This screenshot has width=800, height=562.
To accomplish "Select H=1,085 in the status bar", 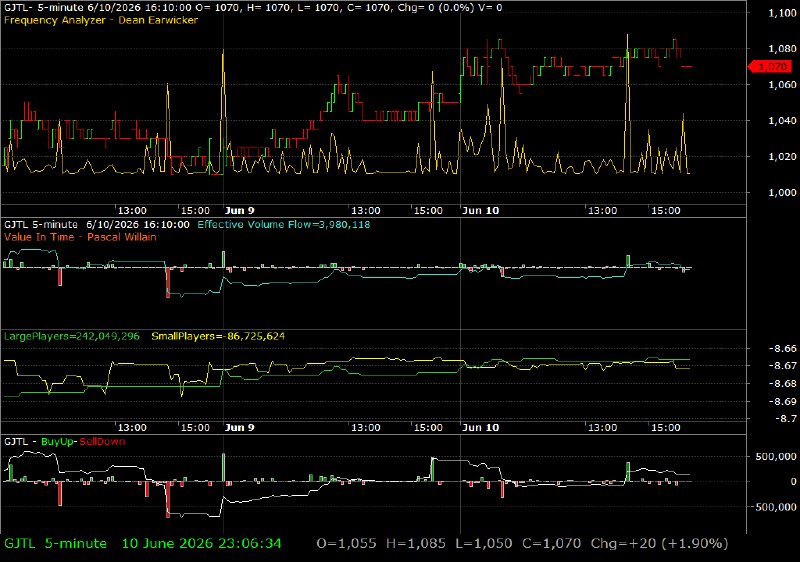I will click(415, 544).
